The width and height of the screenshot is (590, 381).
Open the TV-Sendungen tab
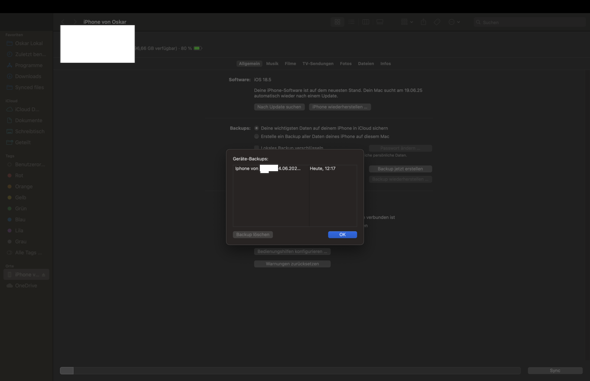point(318,64)
